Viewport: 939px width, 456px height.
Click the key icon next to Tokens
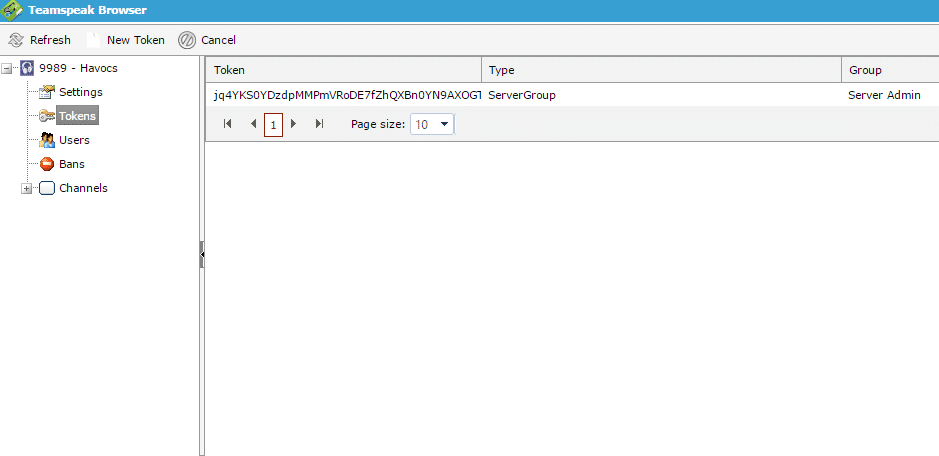(47, 116)
